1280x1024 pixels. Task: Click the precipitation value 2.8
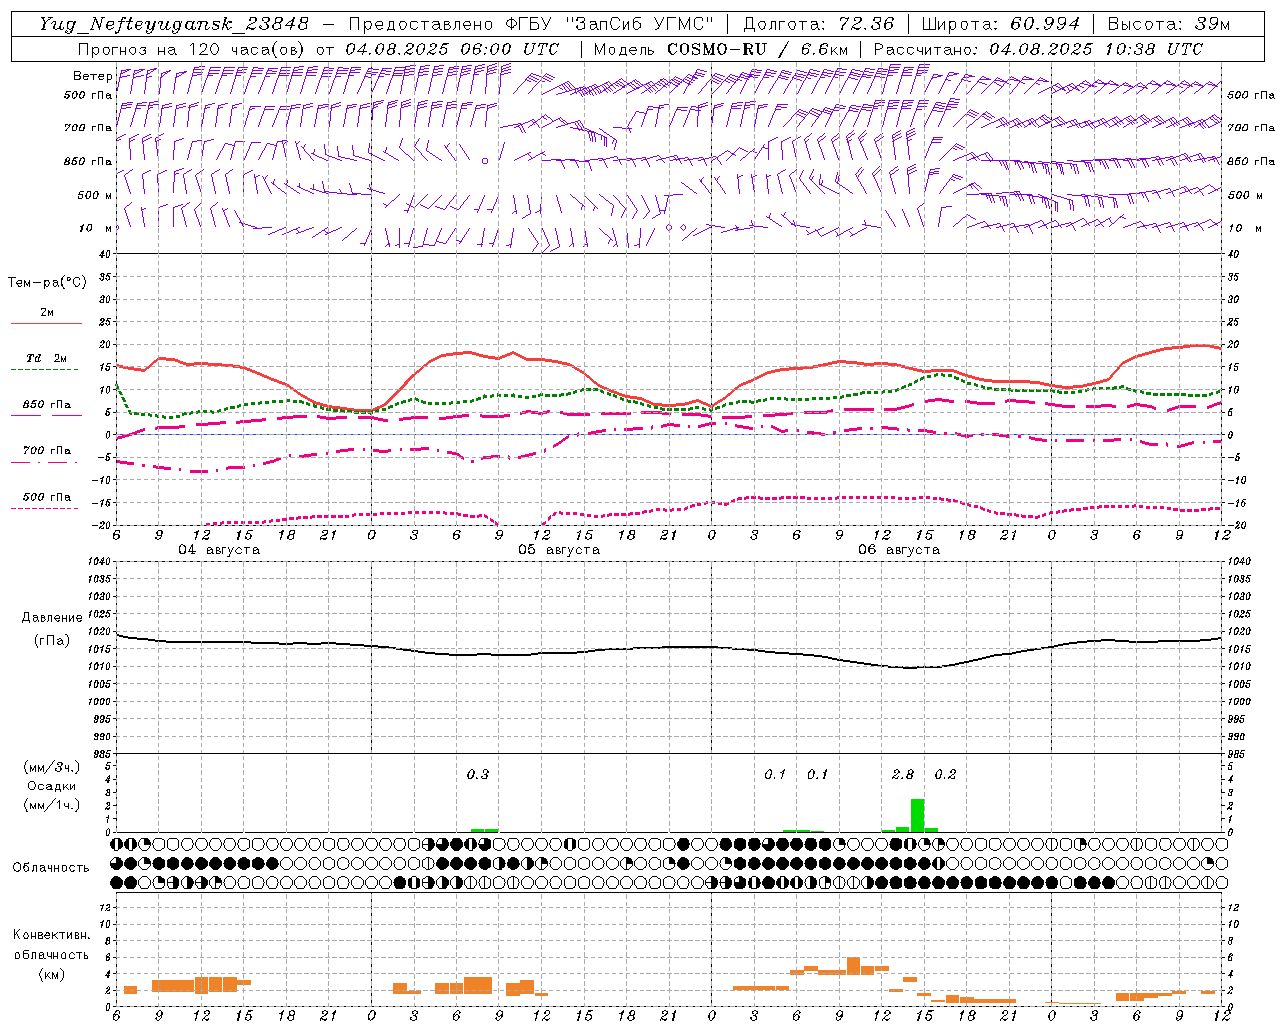tap(903, 774)
